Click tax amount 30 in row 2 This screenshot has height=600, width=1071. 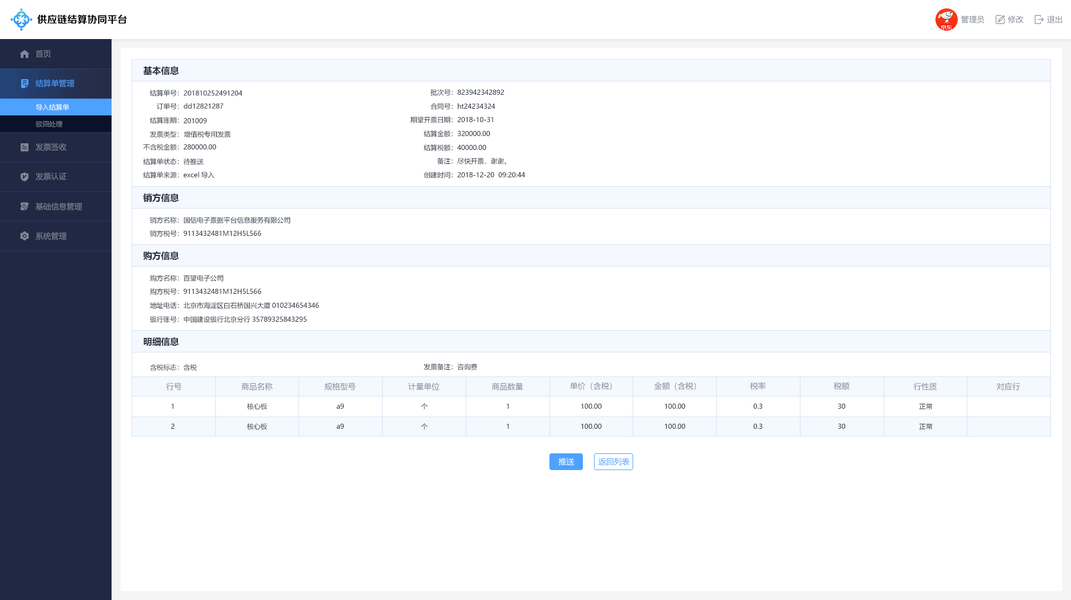[842, 426]
